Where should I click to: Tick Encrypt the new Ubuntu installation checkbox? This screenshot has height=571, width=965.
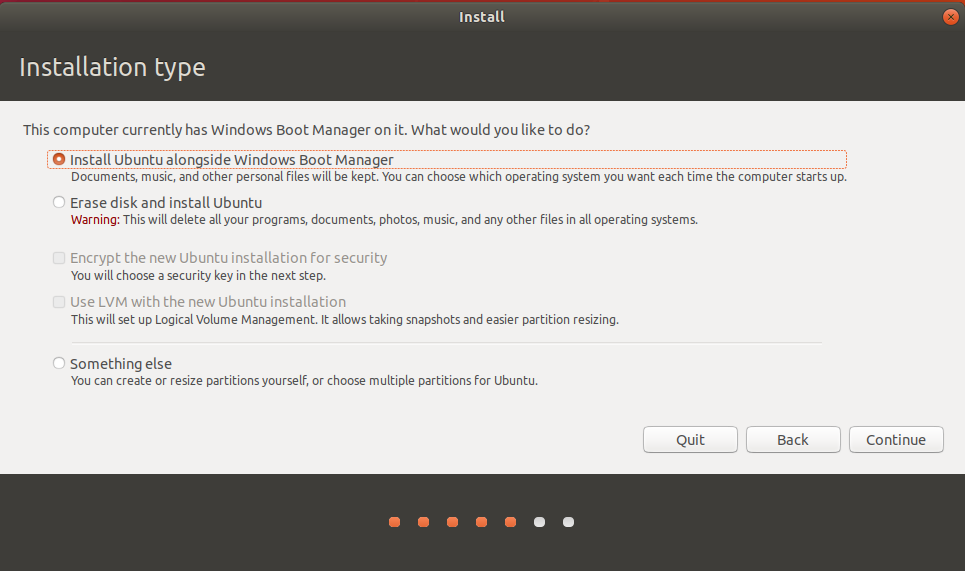point(59,258)
